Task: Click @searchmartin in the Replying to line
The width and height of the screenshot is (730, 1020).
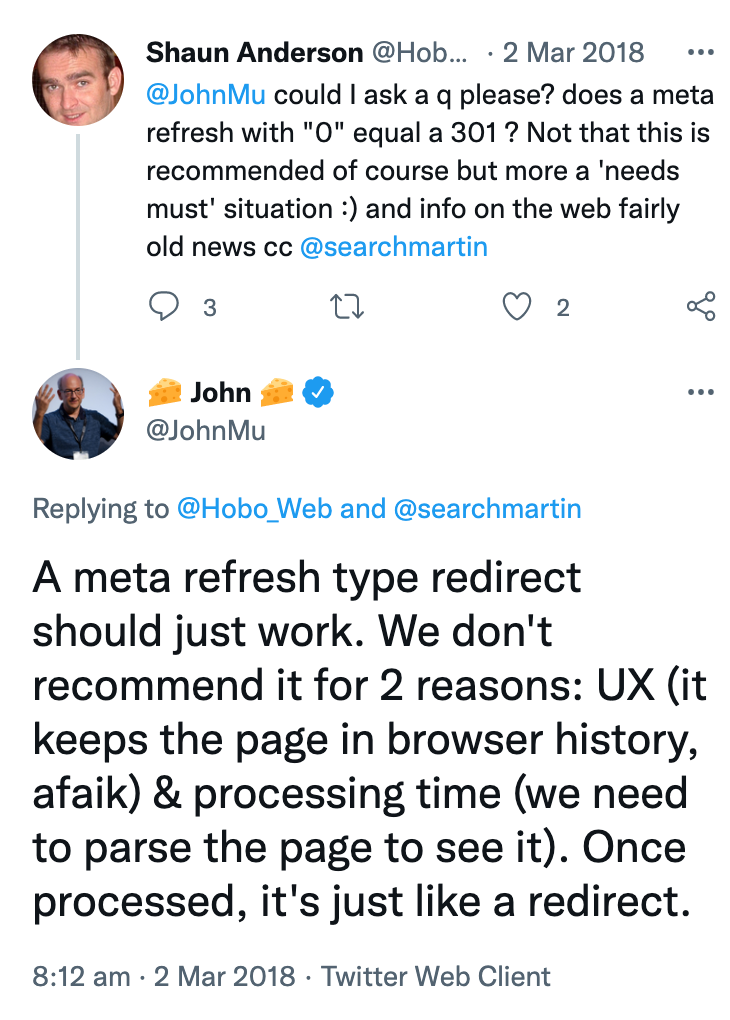Action: (488, 508)
